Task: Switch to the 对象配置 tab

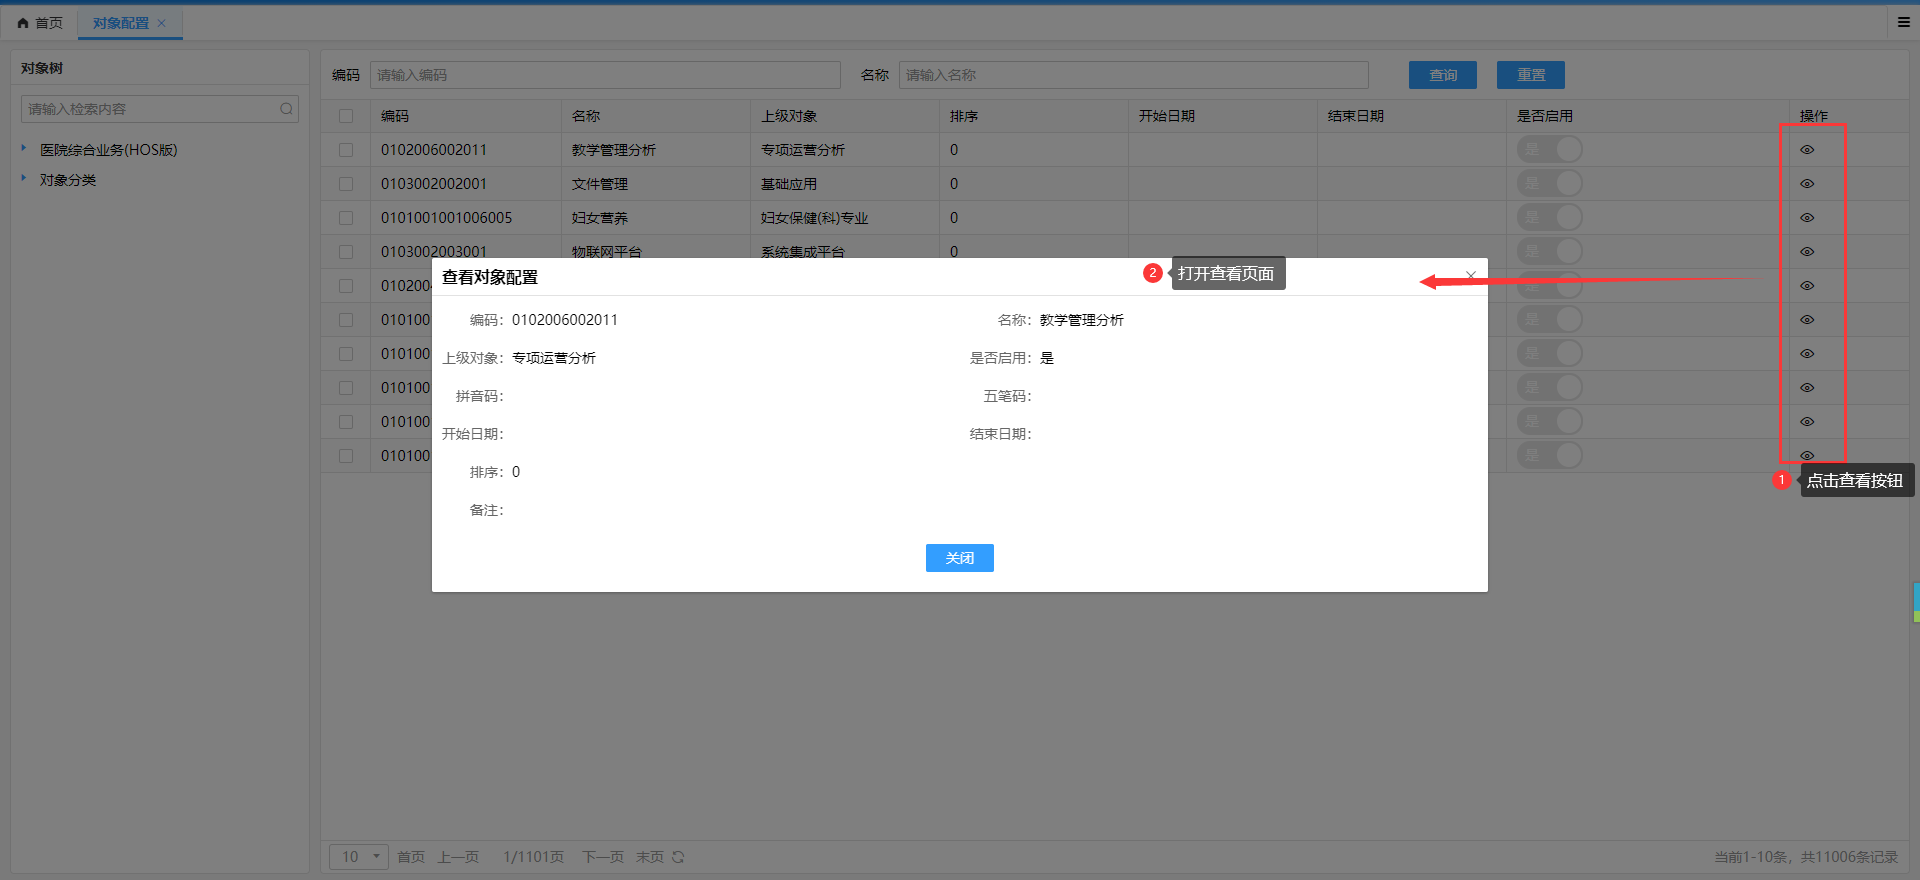Action: [x=120, y=23]
